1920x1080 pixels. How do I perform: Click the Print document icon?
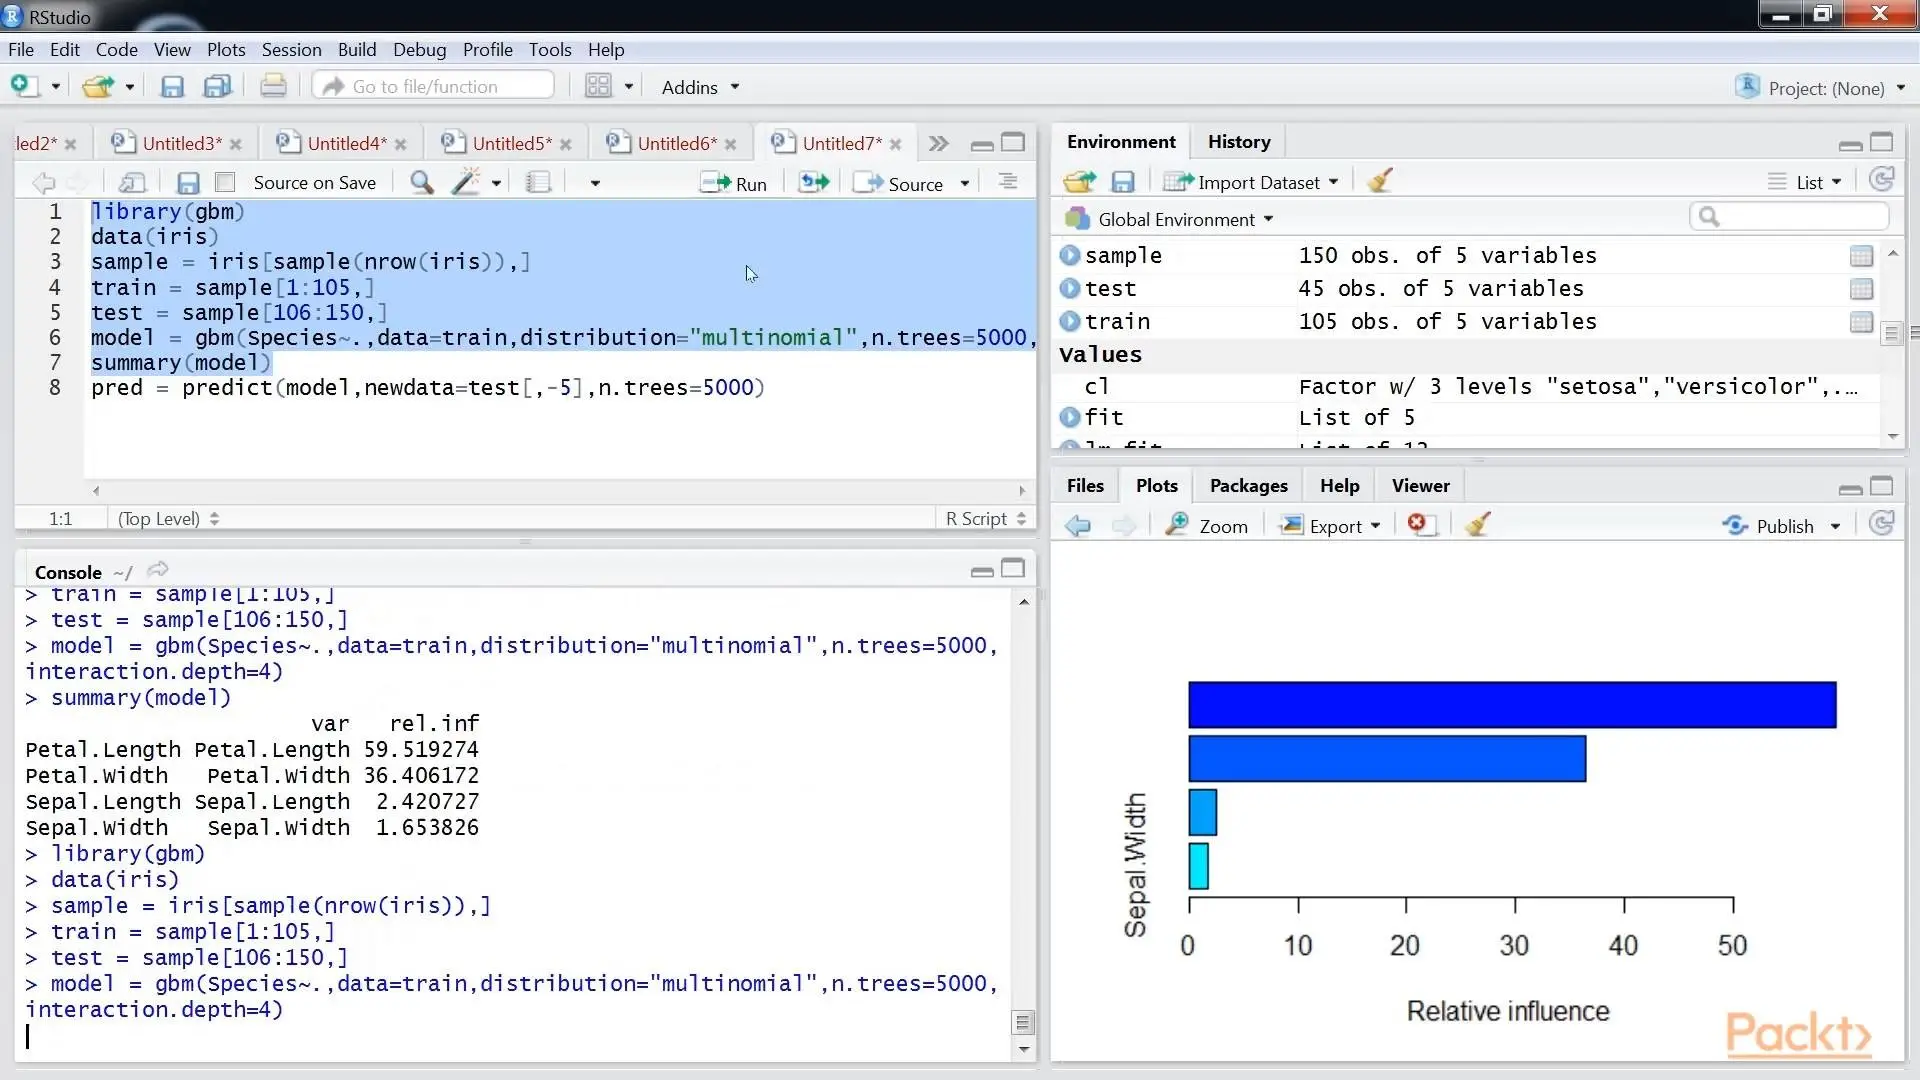coord(272,87)
